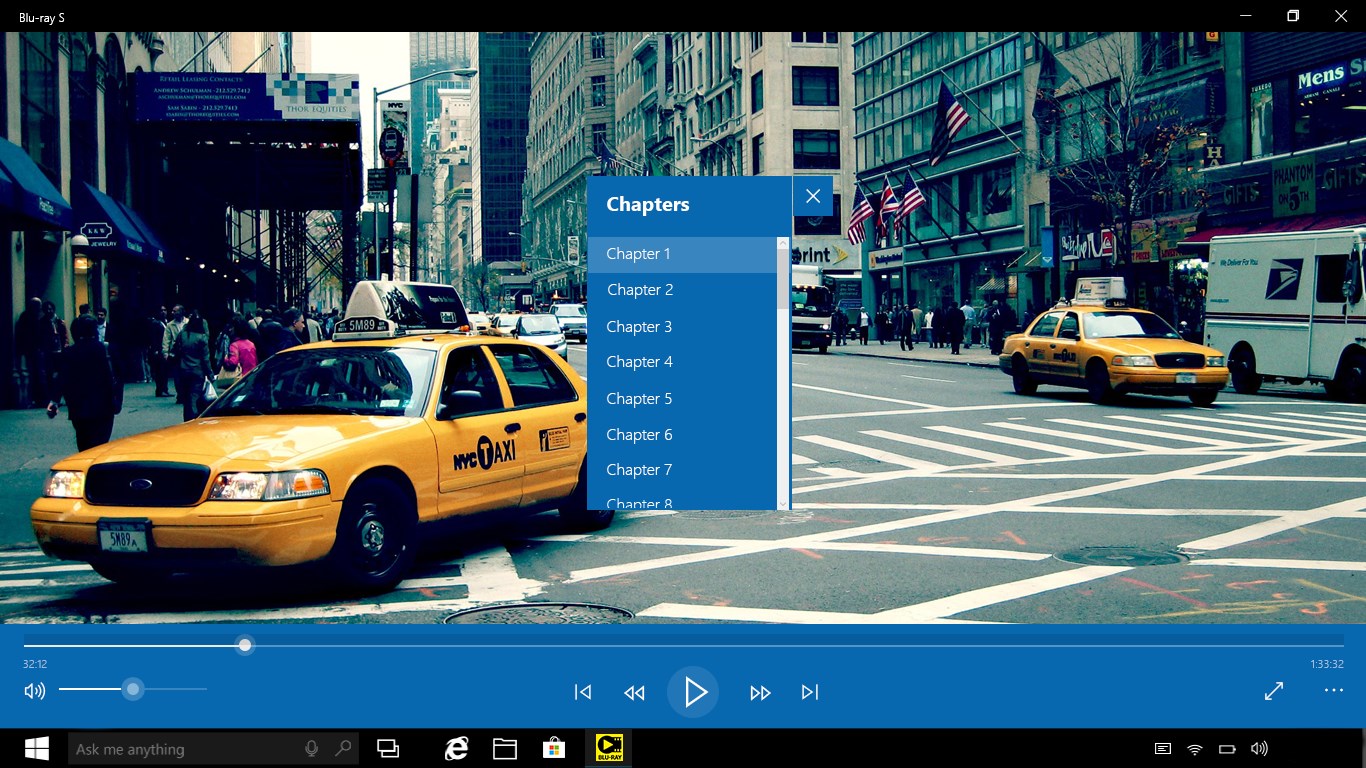Enter fullscreen with the expand arrows icon
This screenshot has width=1366, height=768.
click(x=1274, y=691)
